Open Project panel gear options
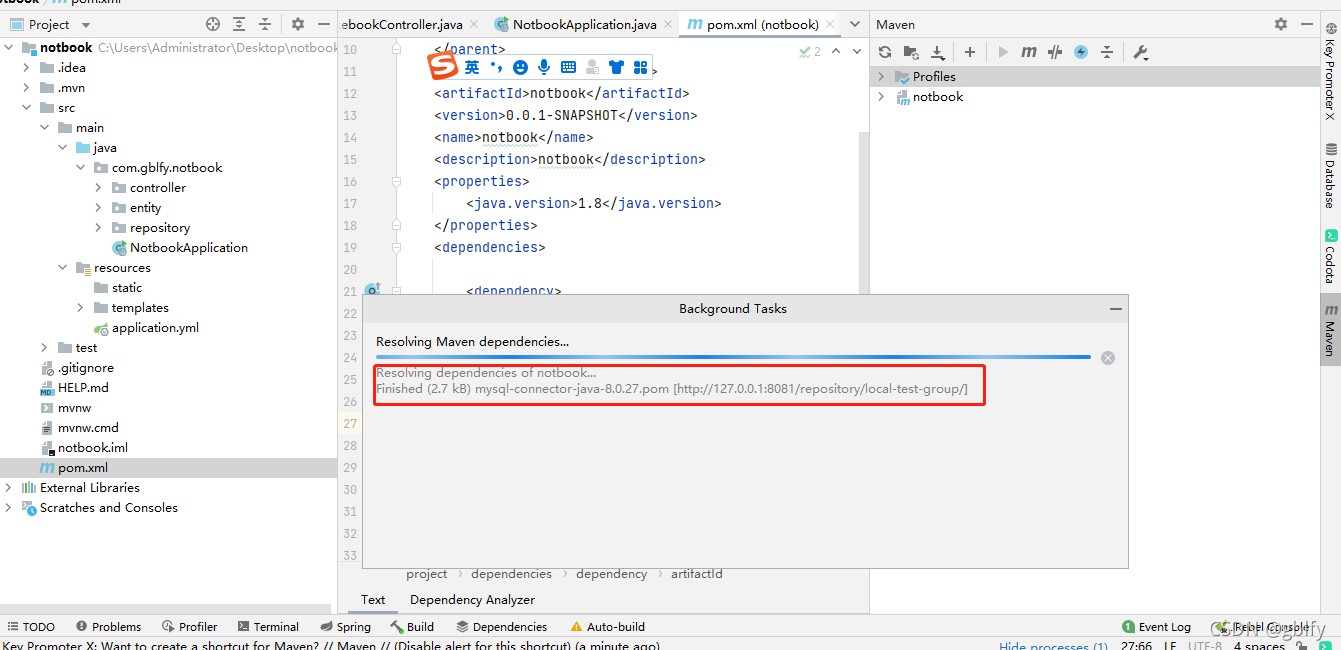This screenshot has width=1341, height=650. [298, 24]
